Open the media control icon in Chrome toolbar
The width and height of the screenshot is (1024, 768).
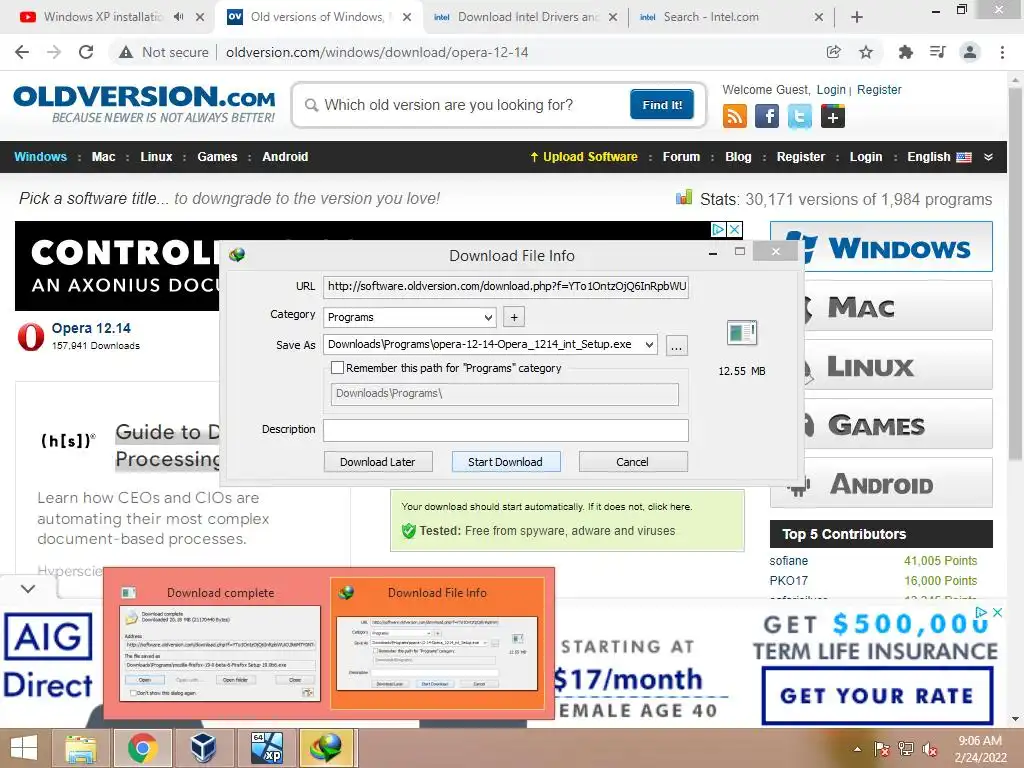click(938, 52)
